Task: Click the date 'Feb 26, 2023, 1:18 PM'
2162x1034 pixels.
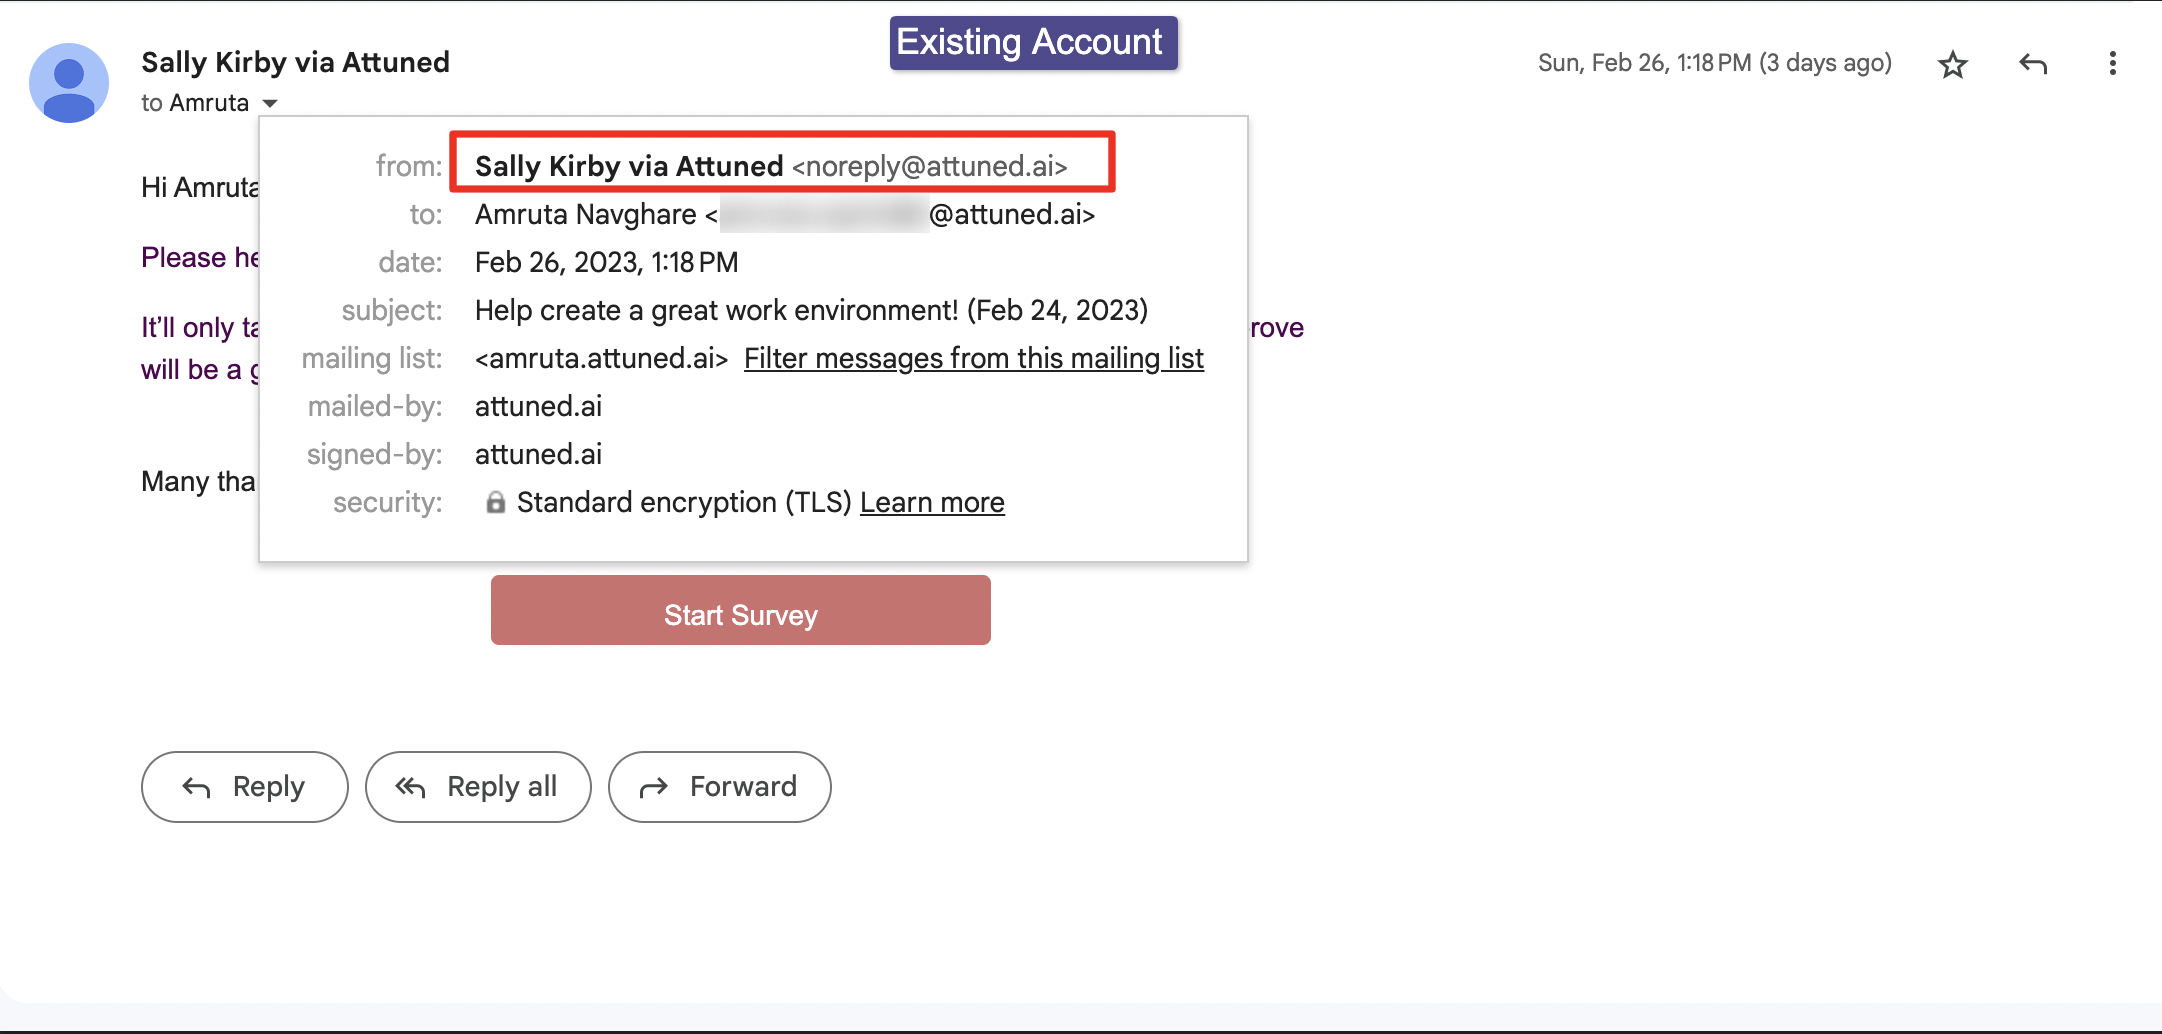Action: point(607,262)
